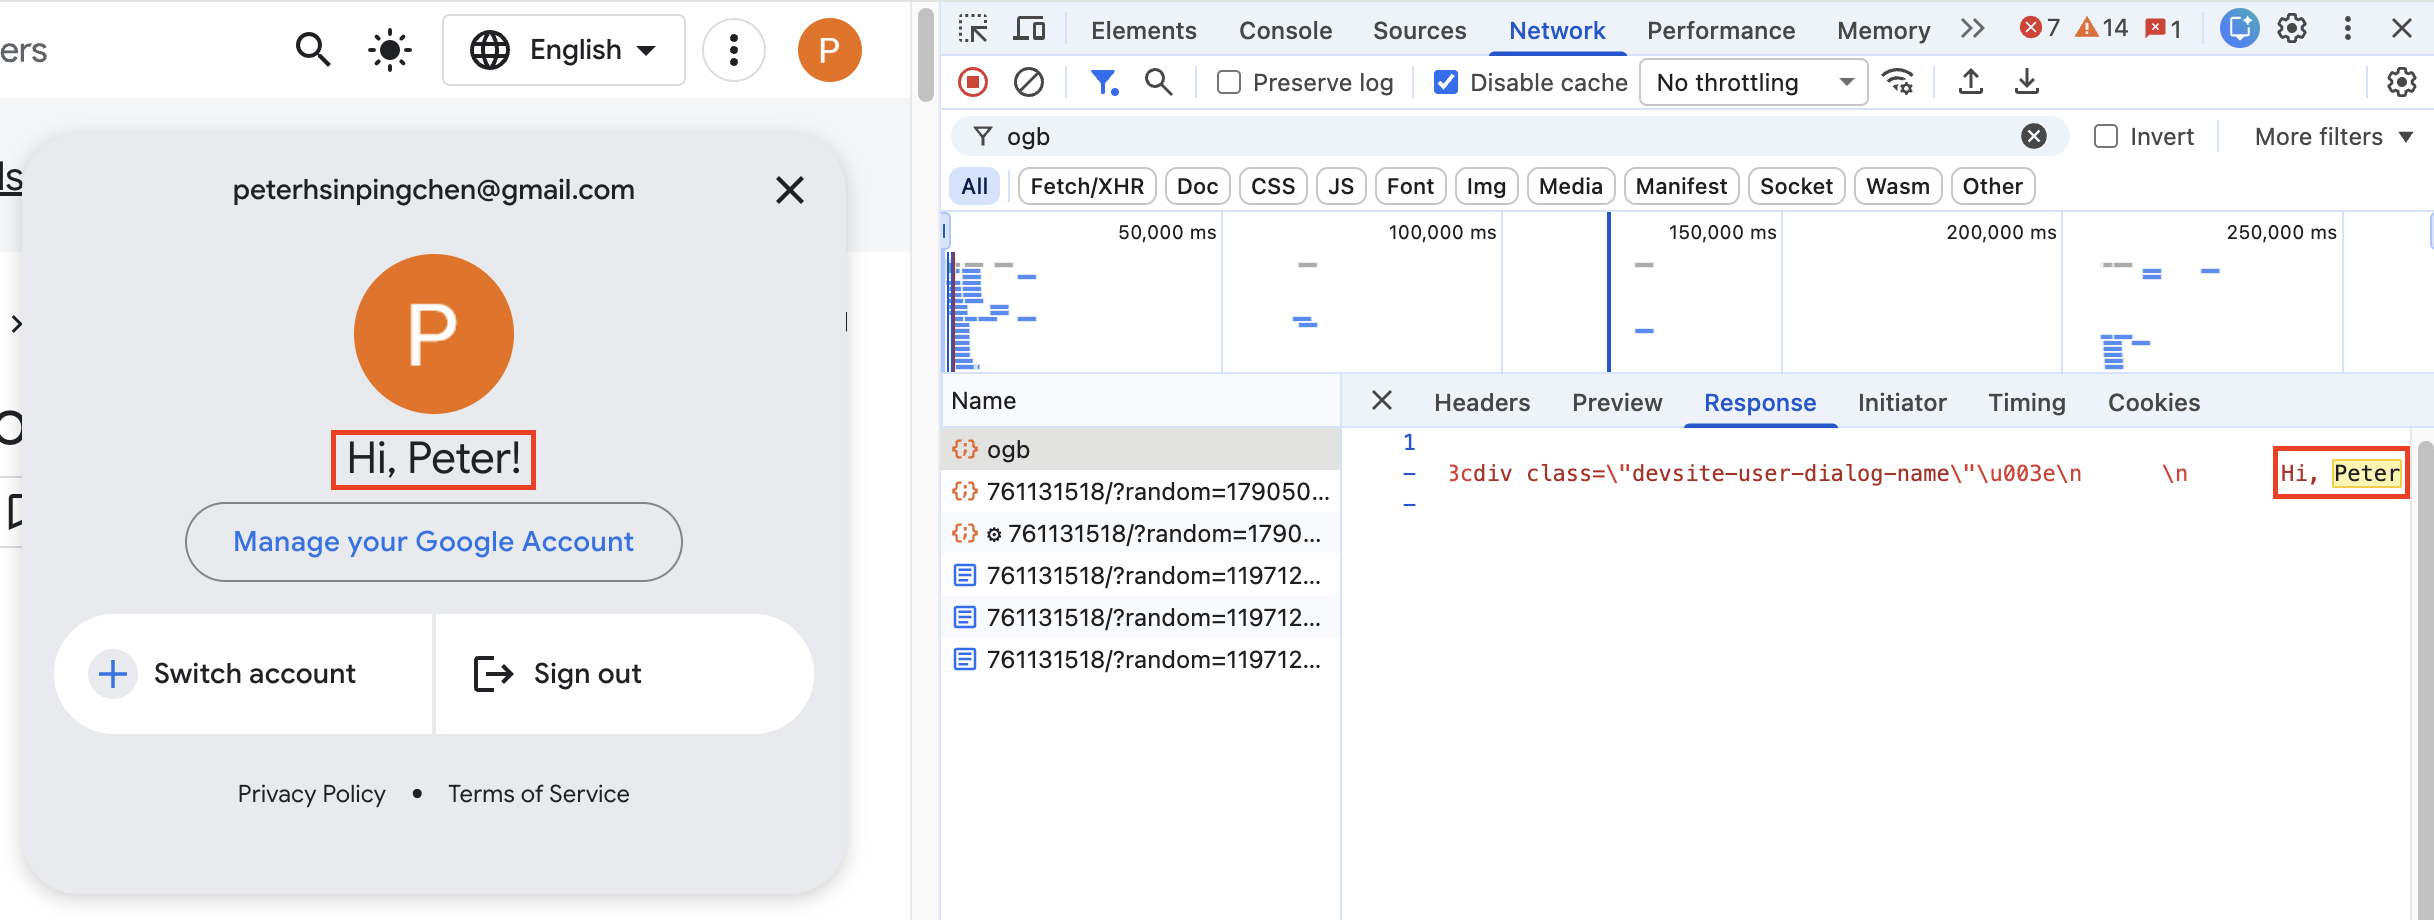
Task: Open the Timing tab
Action: tap(2026, 402)
